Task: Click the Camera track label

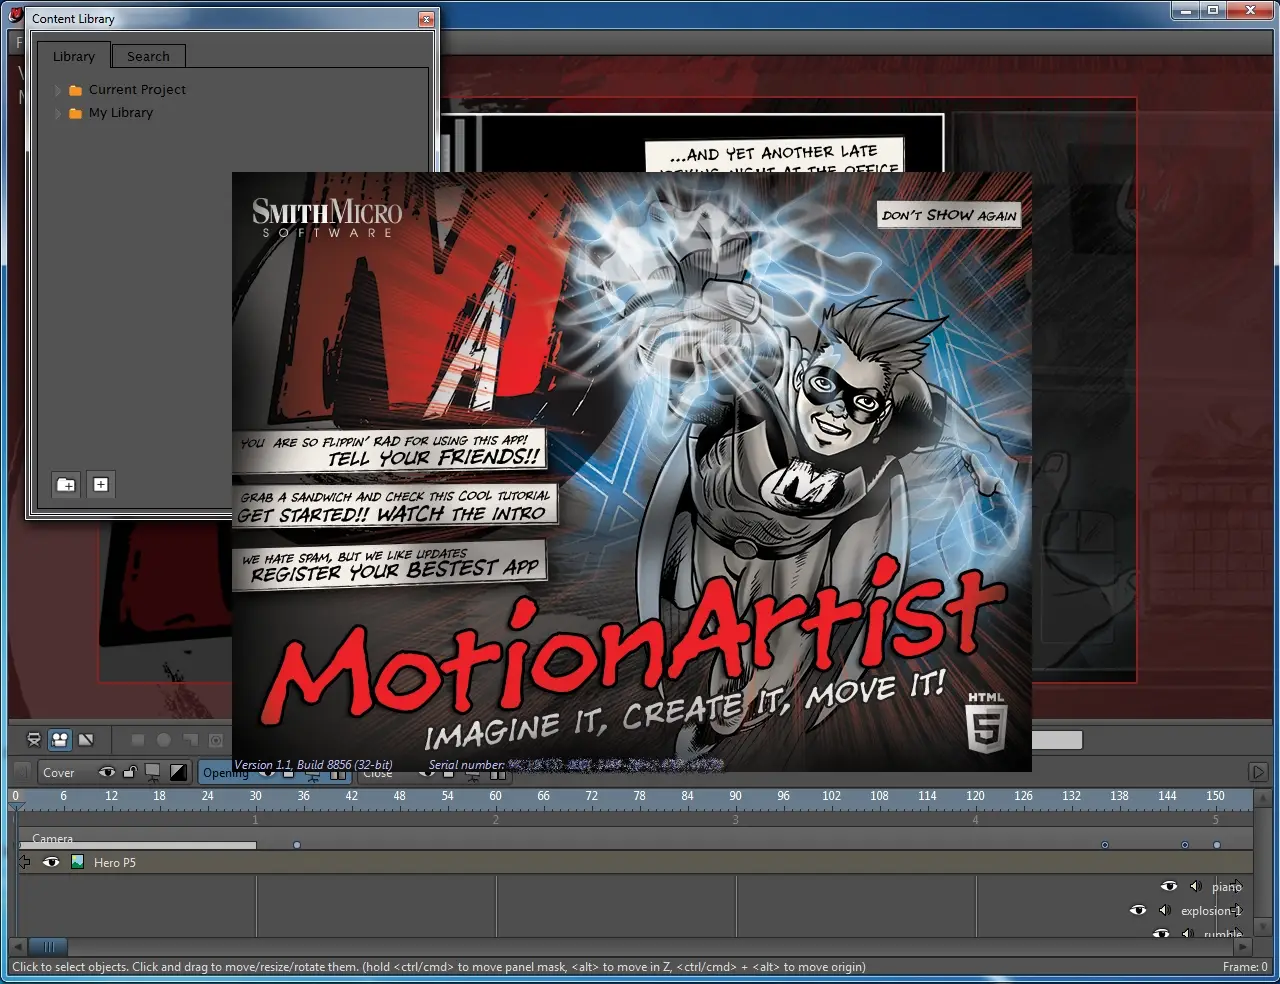Action: click(52, 838)
